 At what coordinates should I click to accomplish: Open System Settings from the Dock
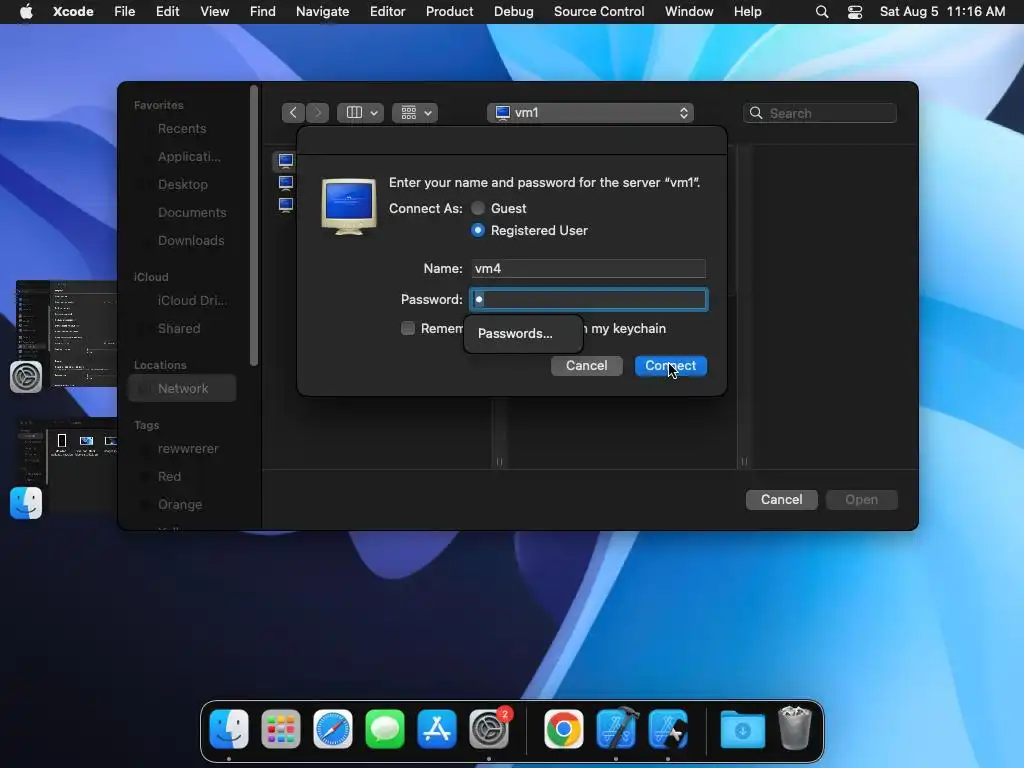(489, 729)
